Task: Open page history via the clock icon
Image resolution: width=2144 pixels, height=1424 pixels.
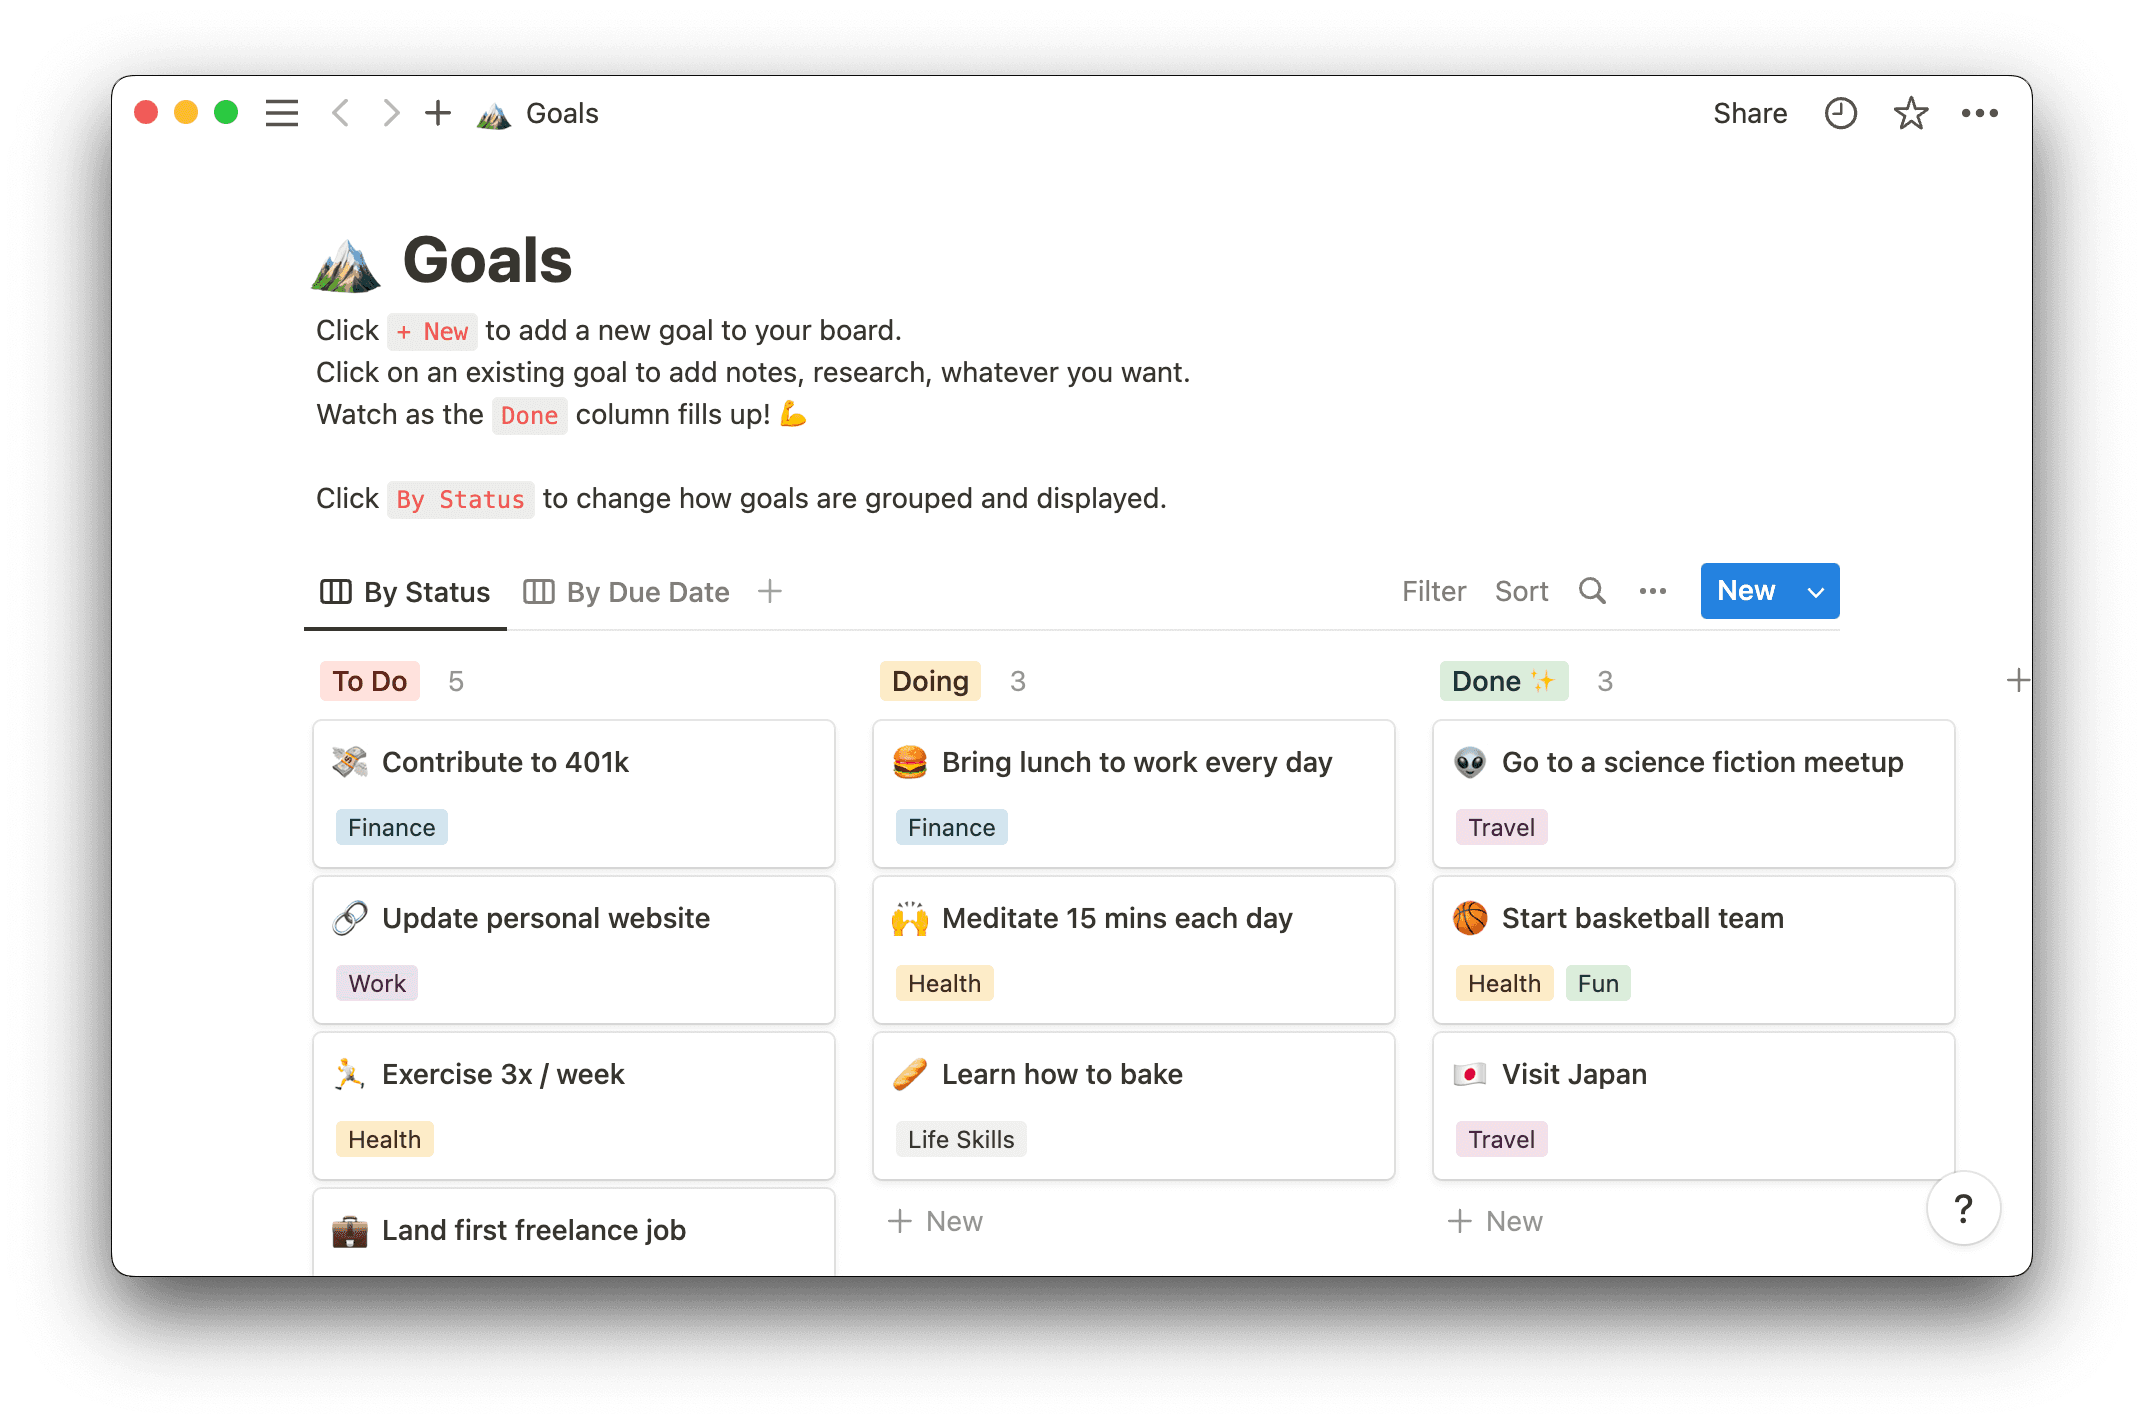Action: point(1840,113)
